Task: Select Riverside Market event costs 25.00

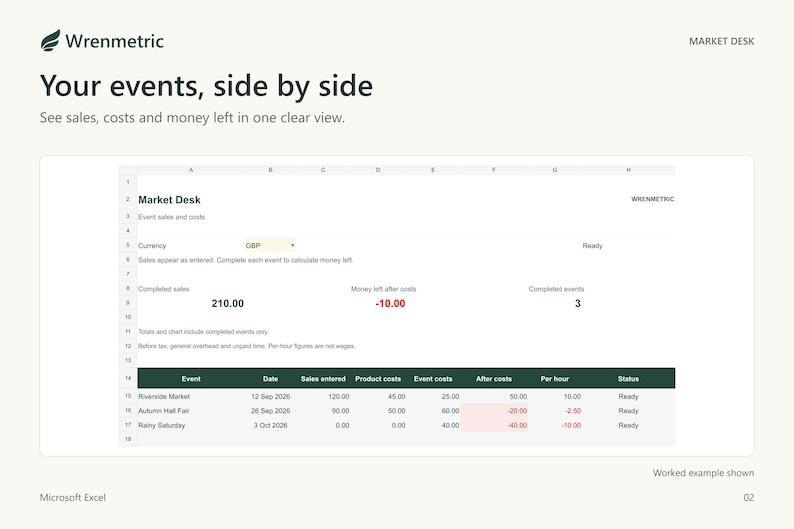Action: pyautogui.click(x=433, y=396)
